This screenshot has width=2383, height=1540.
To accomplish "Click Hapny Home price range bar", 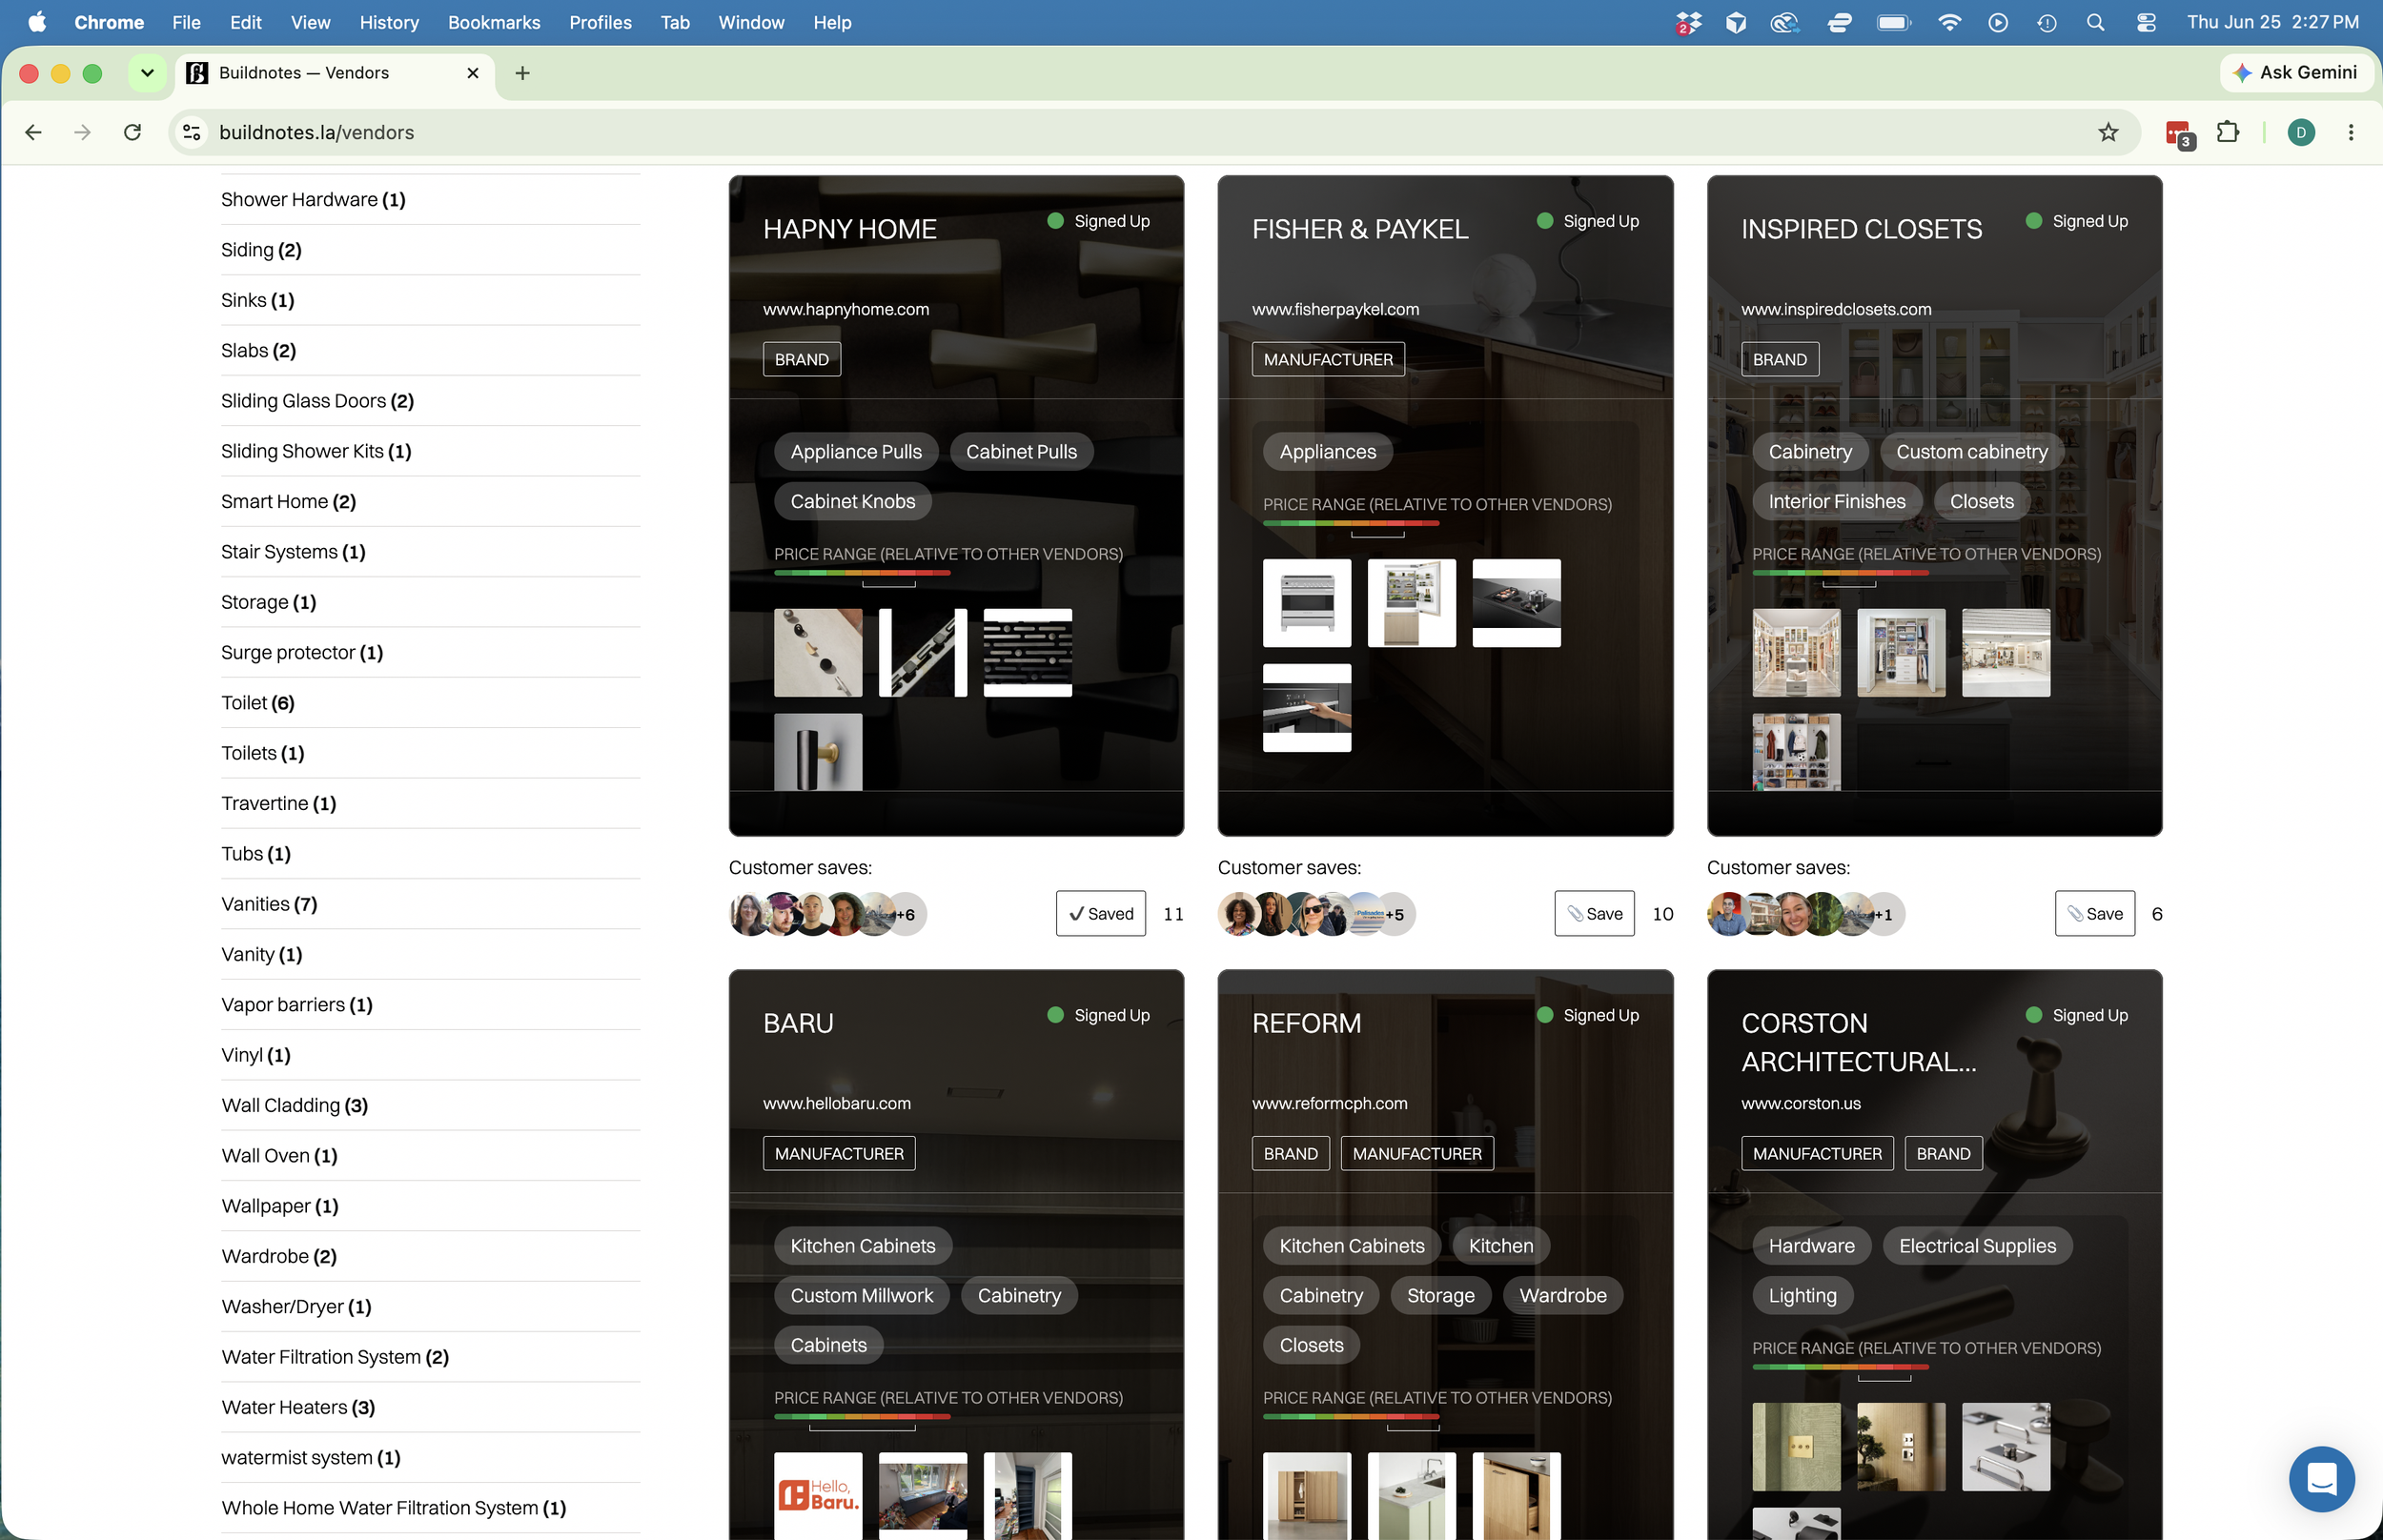I will tap(861, 573).
